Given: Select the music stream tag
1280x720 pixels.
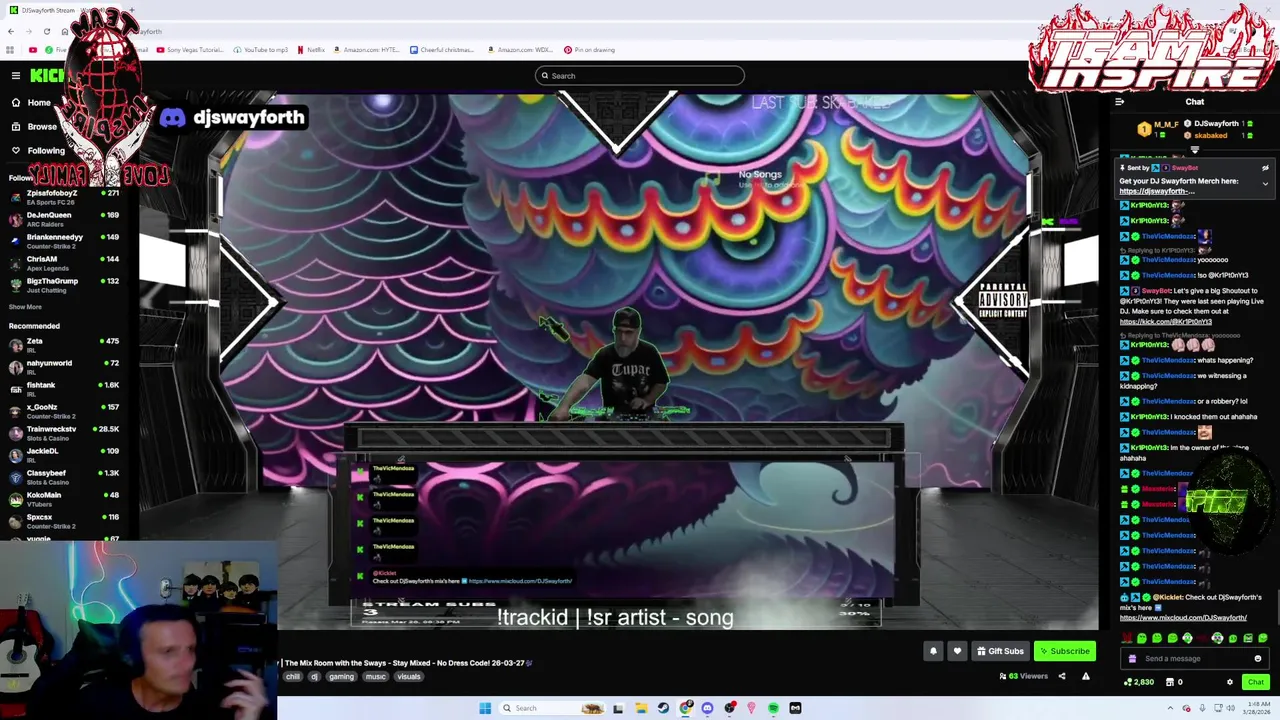Looking at the screenshot, I should coord(375,677).
